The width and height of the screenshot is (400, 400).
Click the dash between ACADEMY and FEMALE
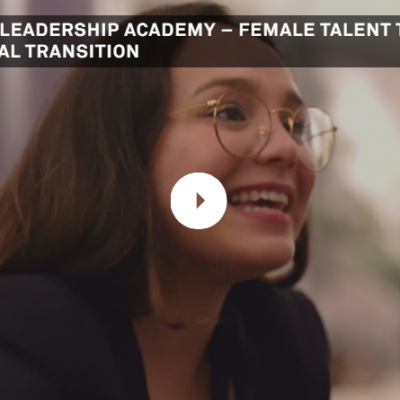(x=227, y=30)
